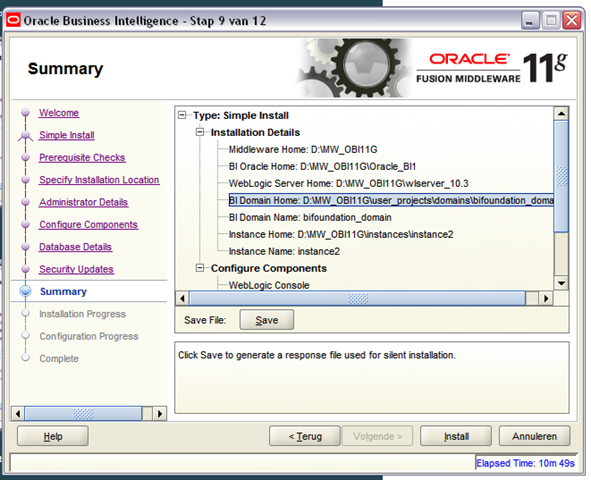591x480 pixels.
Task: Click the summary tree vertical scrollbar thumb
Action: (561, 176)
